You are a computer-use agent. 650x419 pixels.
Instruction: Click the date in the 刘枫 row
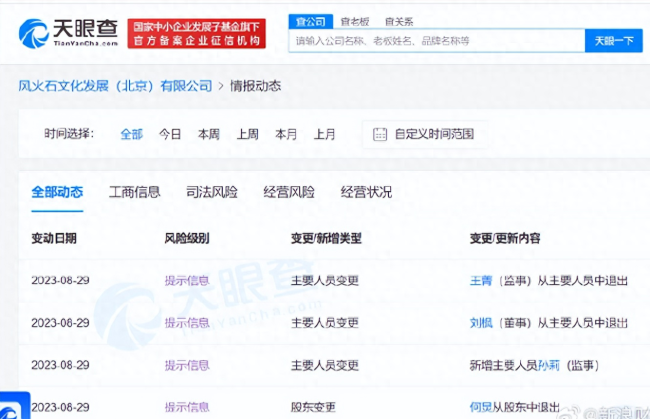61,323
